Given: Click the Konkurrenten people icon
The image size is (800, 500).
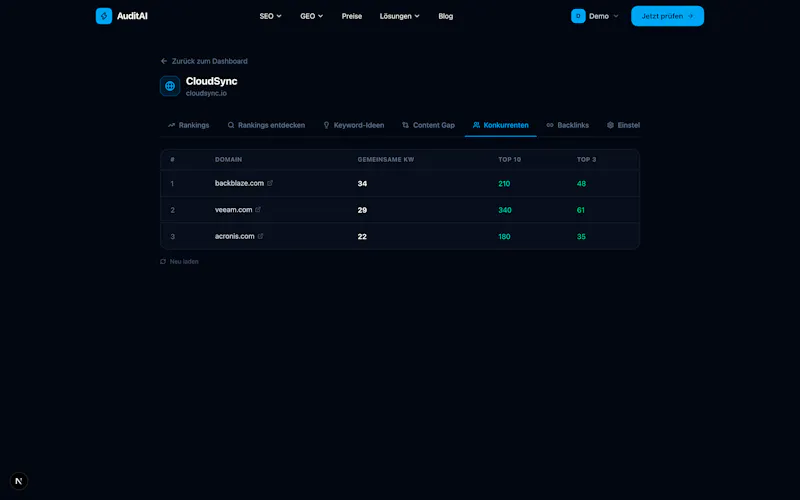Looking at the screenshot, I should pos(477,125).
